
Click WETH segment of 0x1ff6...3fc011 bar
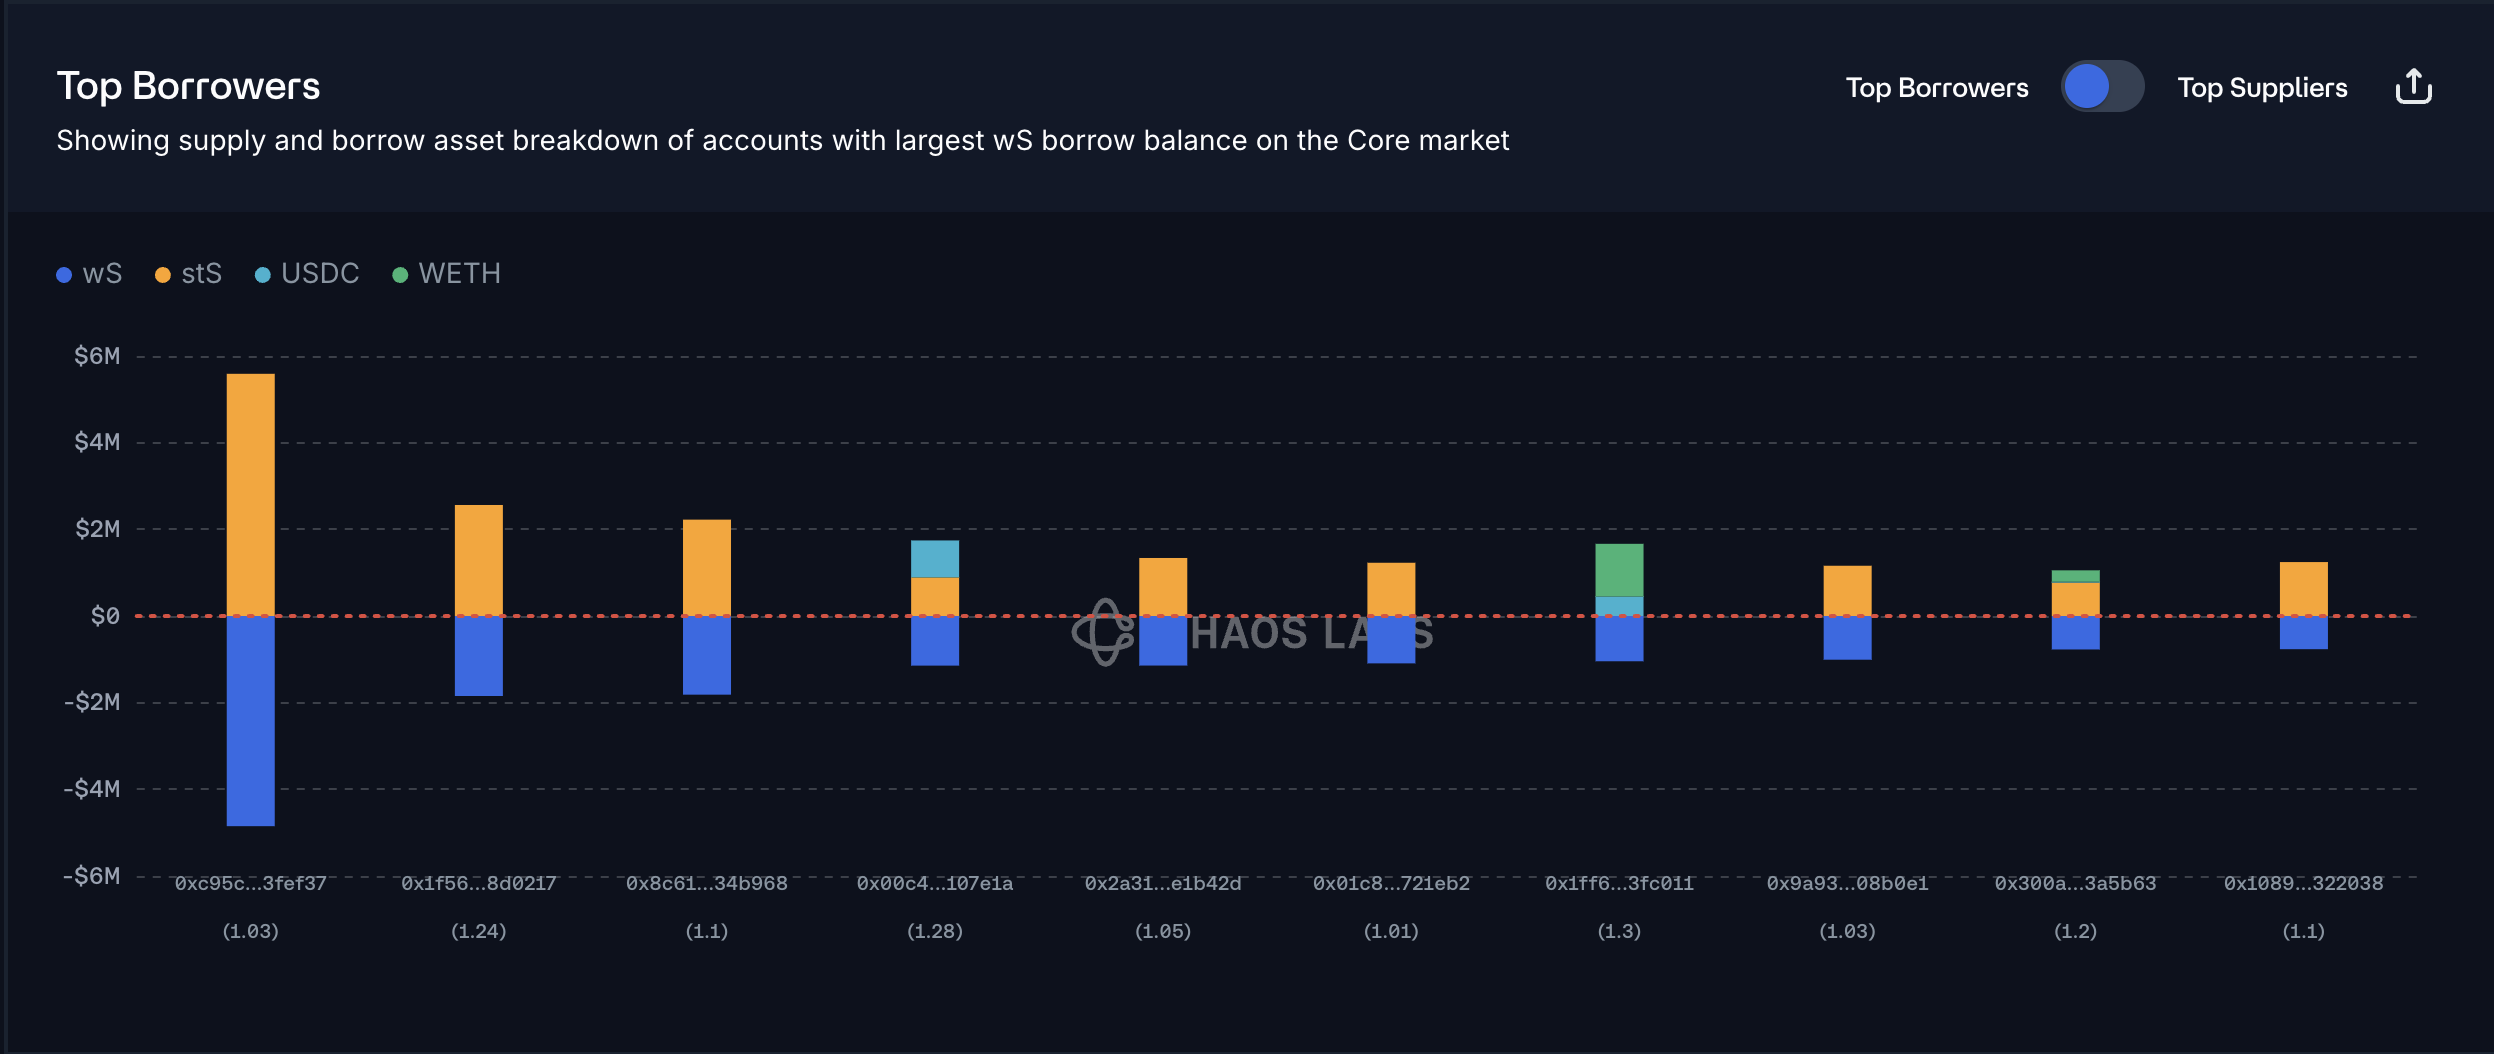point(1618,570)
